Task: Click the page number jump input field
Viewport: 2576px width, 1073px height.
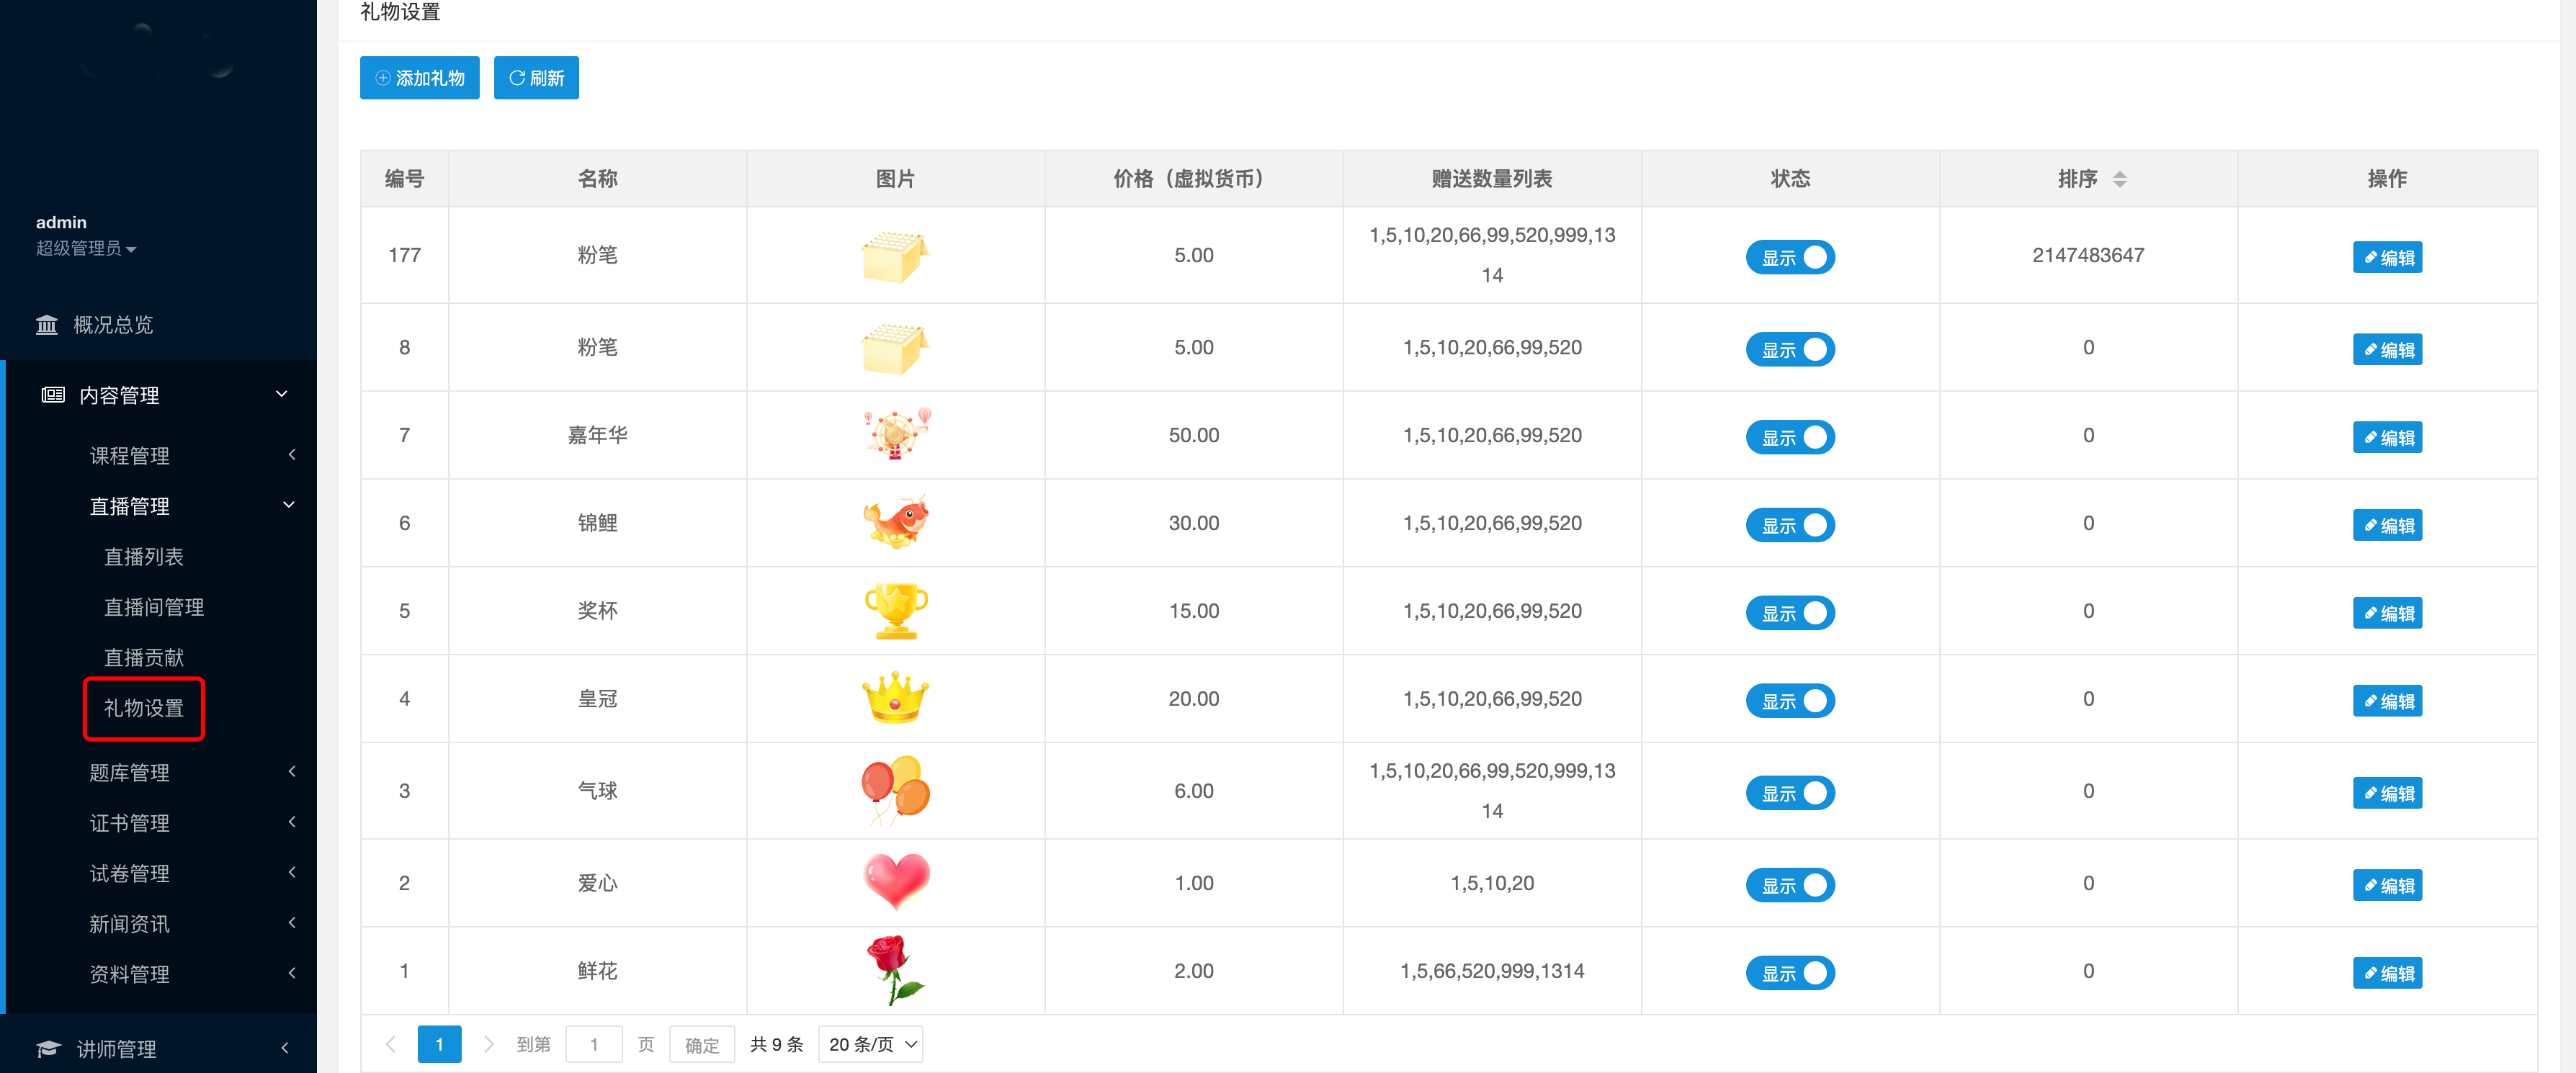Action: coord(594,1044)
